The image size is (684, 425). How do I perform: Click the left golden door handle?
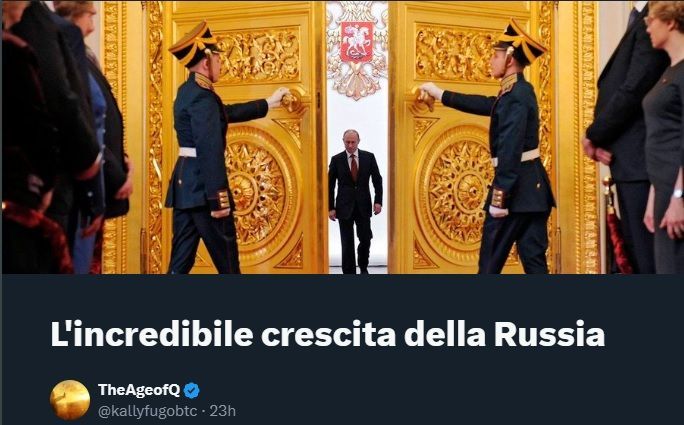coord(292,101)
